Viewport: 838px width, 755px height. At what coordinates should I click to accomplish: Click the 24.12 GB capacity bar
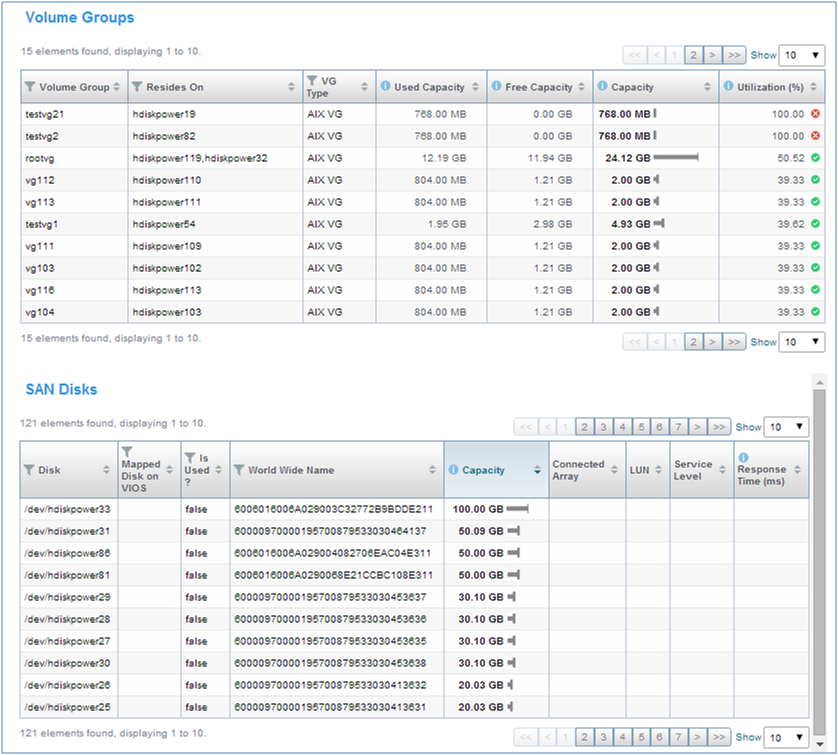click(x=676, y=157)
